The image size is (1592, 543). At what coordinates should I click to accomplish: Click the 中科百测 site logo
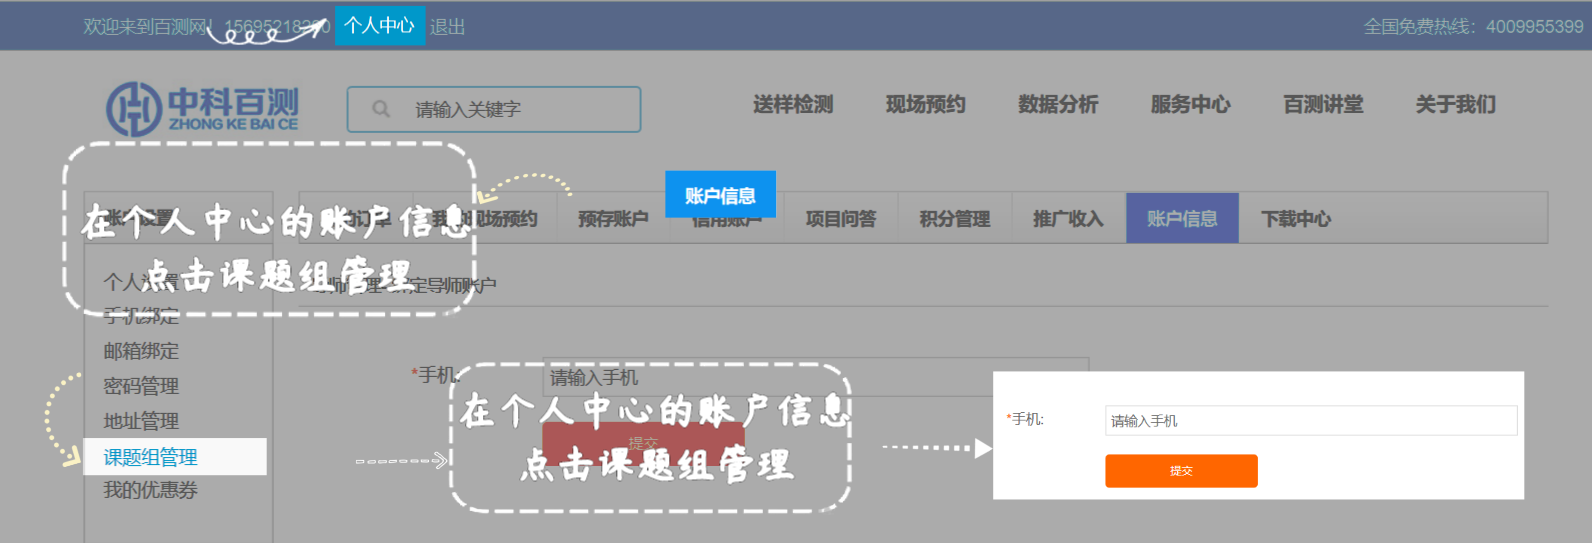[203, 109]
